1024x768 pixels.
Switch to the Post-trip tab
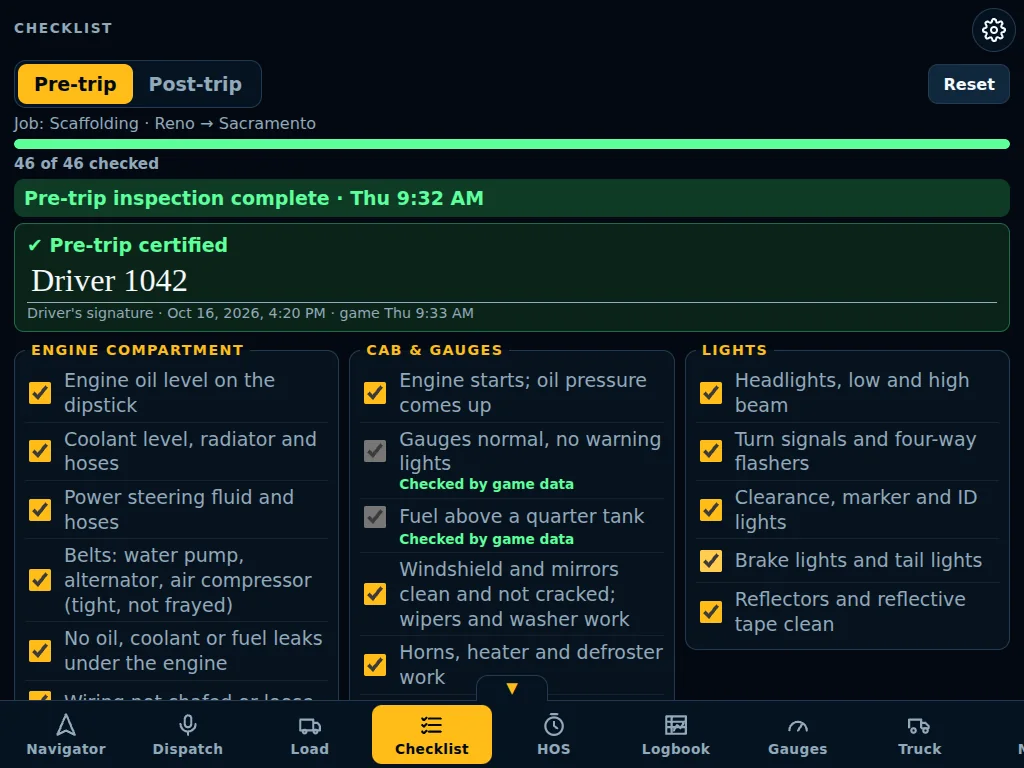(195, 84)
